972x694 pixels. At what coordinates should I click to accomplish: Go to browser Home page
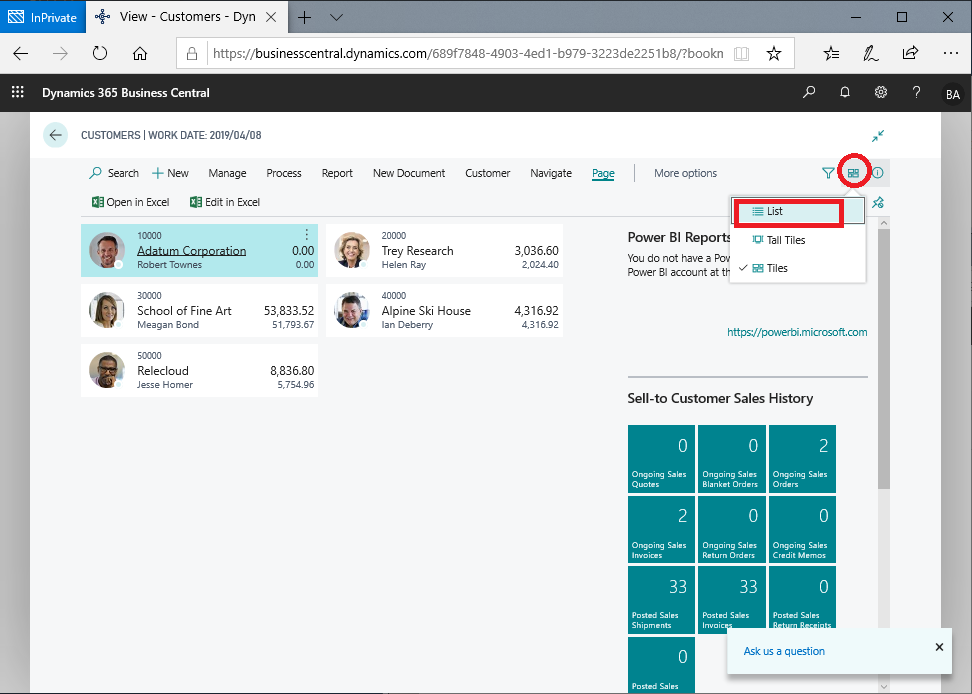pos(140,54)
